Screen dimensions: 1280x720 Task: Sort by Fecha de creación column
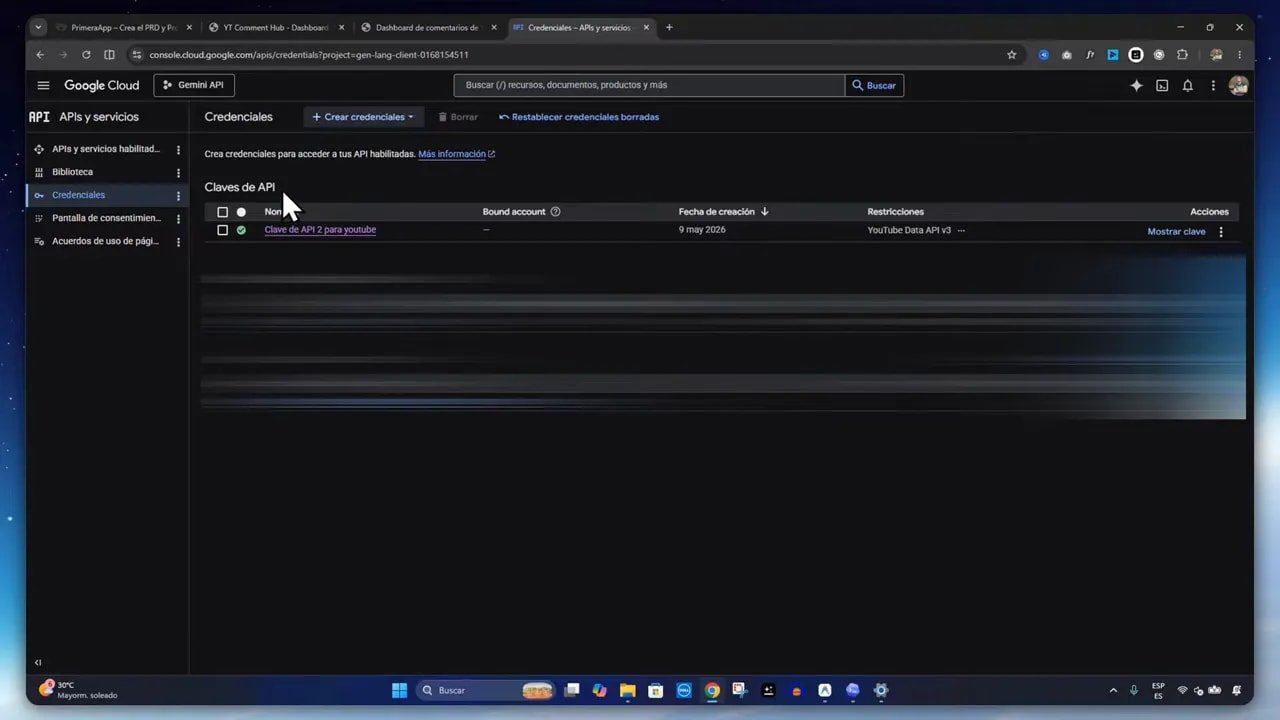pyautogui.click(x=723, y=212)
